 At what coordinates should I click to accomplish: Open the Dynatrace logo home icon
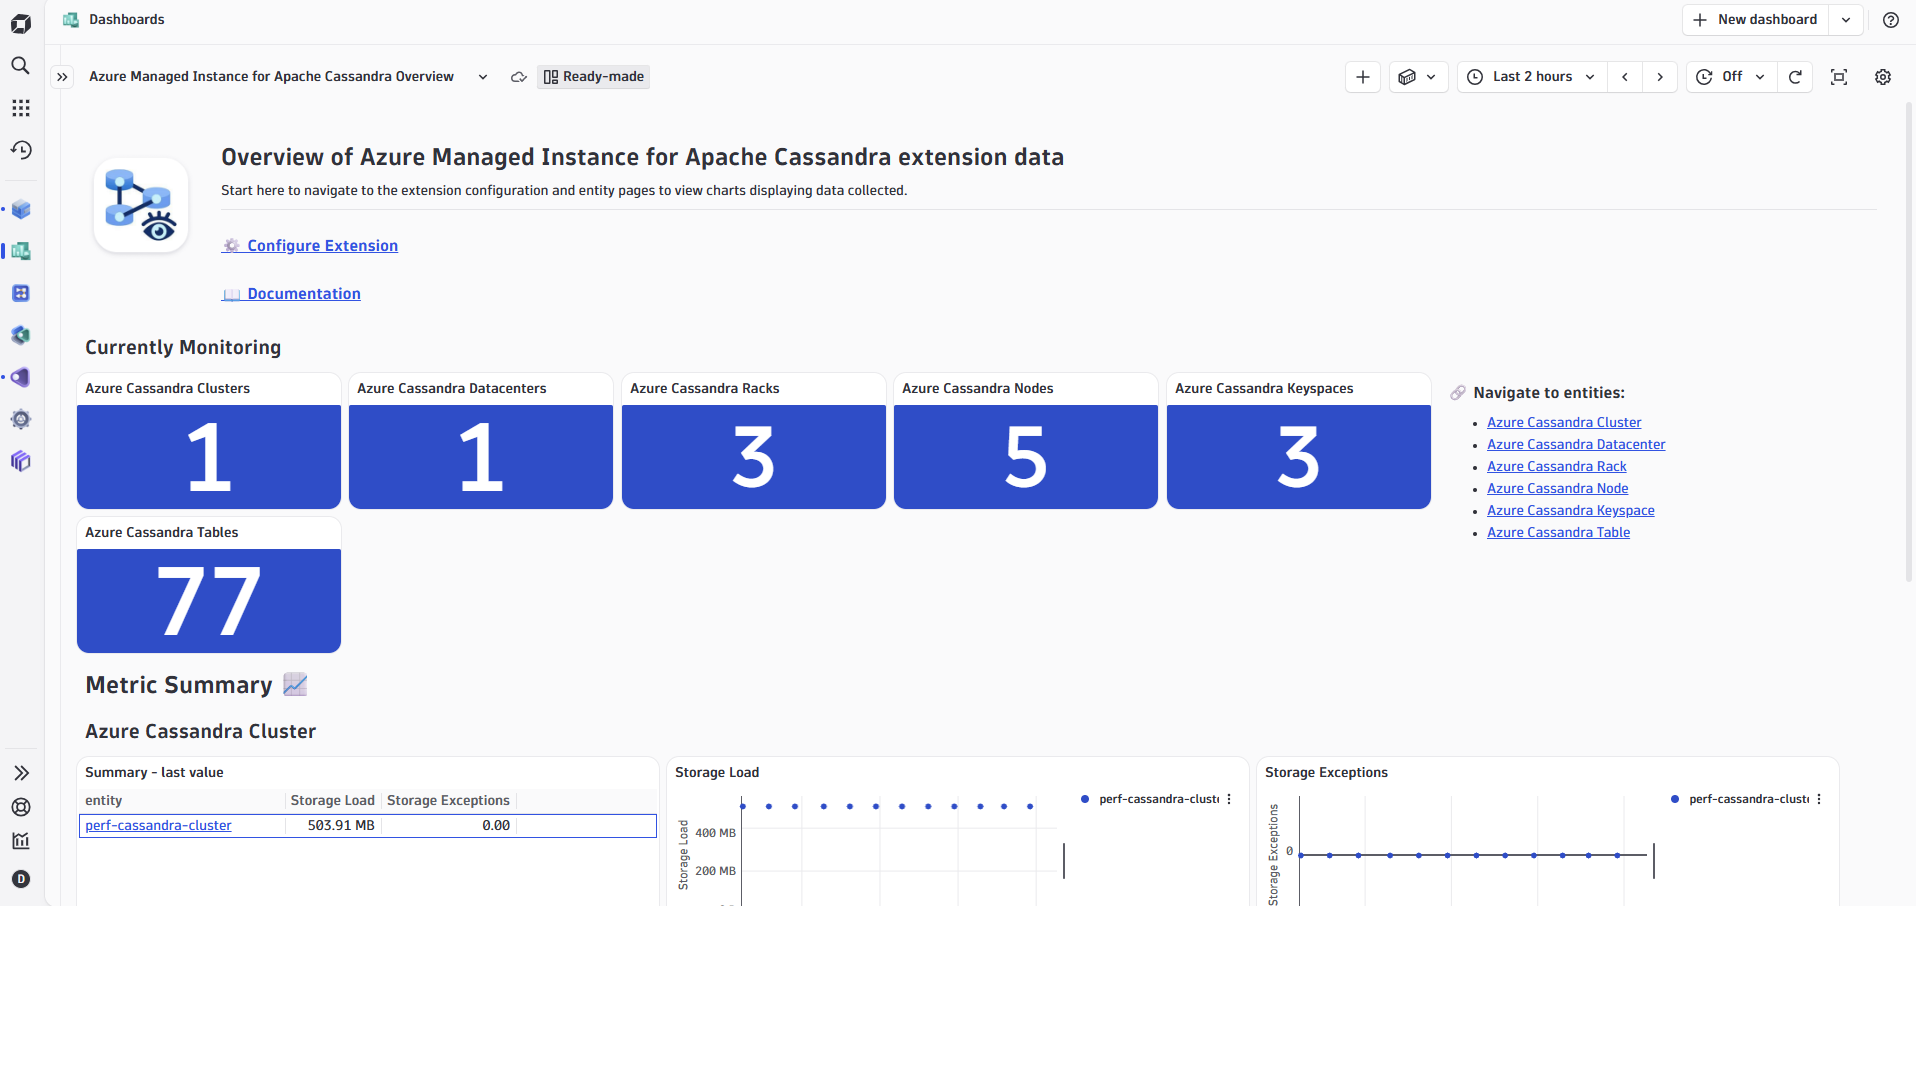pos(21,23)
